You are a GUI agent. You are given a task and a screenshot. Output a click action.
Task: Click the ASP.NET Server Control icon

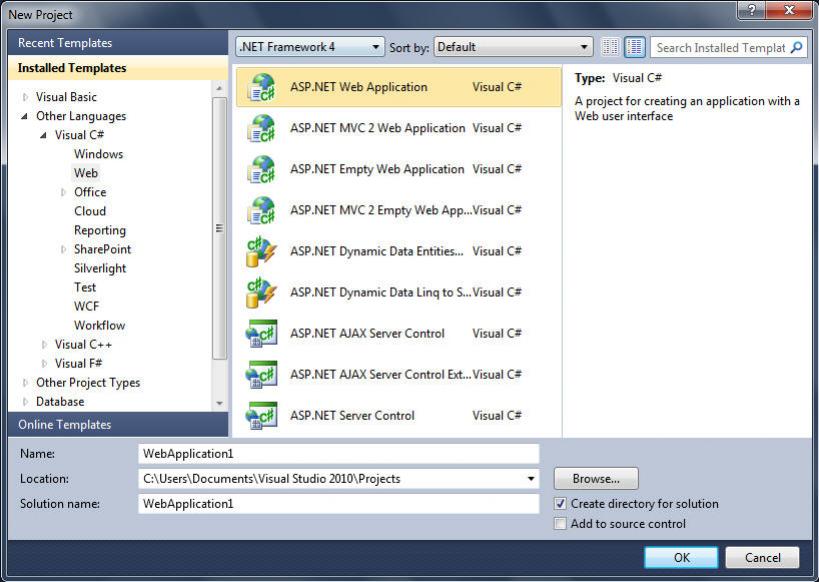tap(261, 415)
